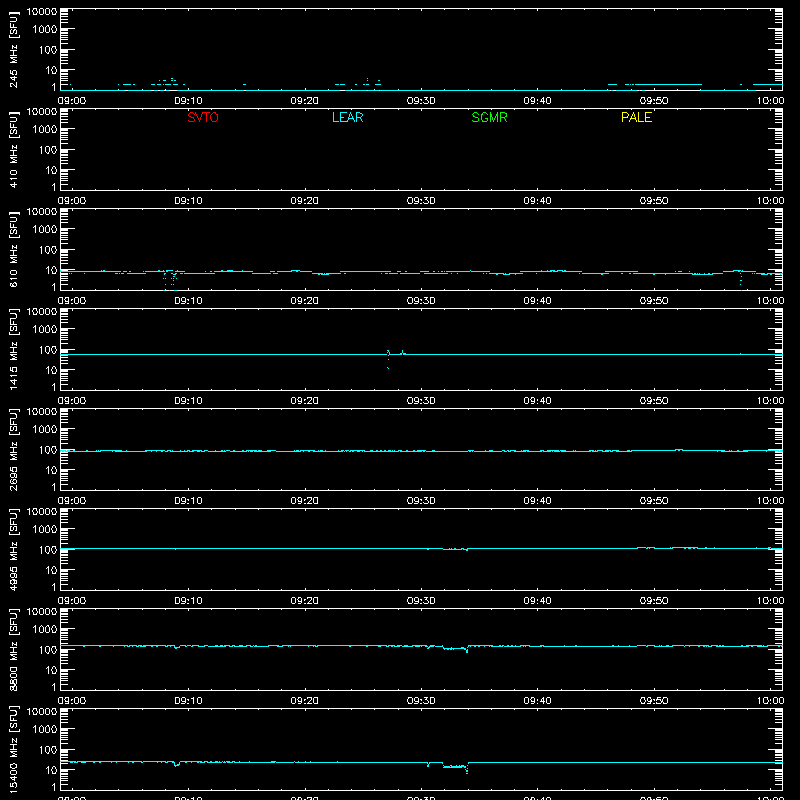Select the 410 MHz [SFU] axis label
The image size is (800, 800).
click(x=13, y=149)
